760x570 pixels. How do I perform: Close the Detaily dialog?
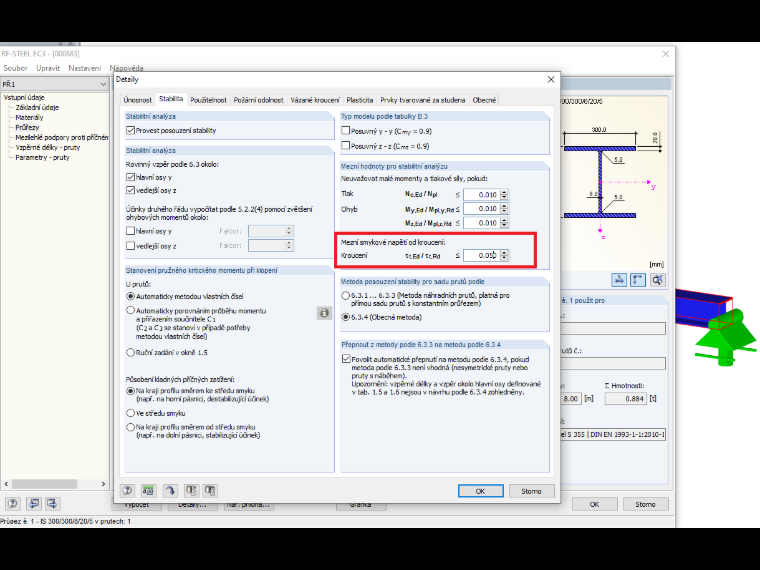tap(551, 79)
